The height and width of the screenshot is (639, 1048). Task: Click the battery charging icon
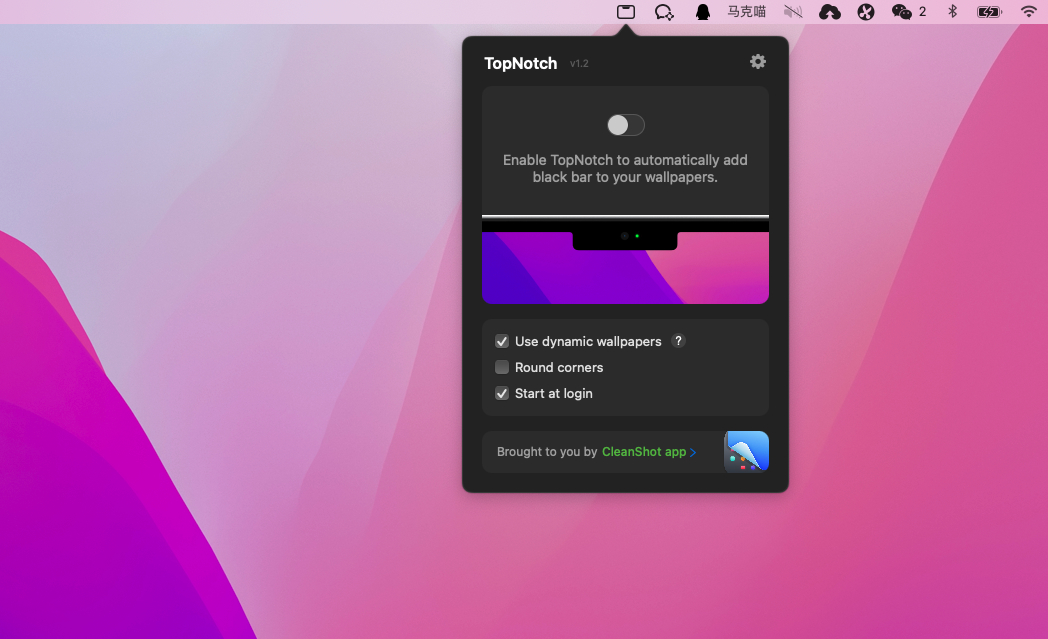[989, 12]
